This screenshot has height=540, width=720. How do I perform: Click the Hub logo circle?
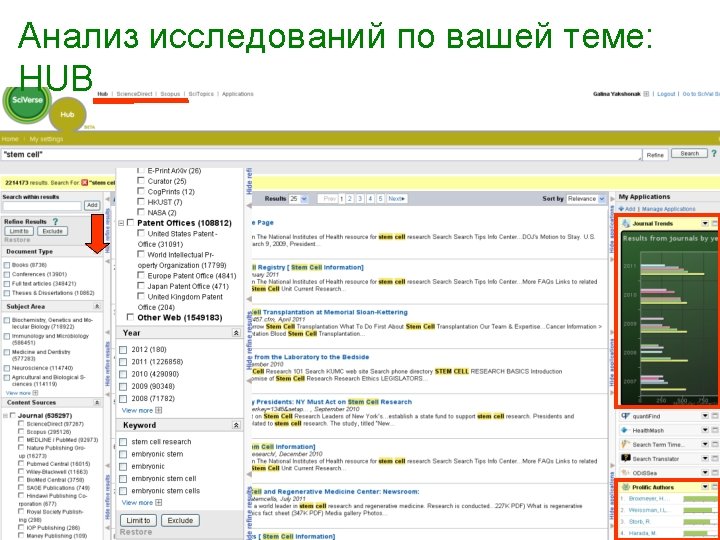pyautogui.click(x=67, y=115)
